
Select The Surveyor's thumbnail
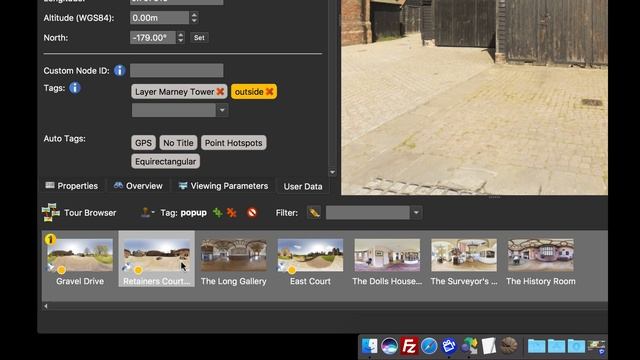(464, 255)
